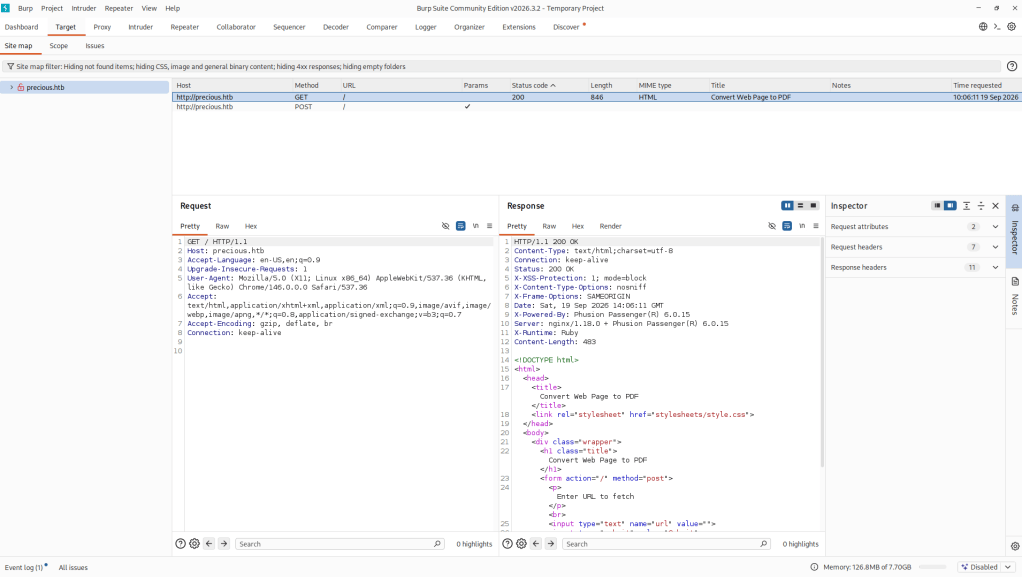
Task: Toggle hide non-printable characters in request
Action: 446,226
